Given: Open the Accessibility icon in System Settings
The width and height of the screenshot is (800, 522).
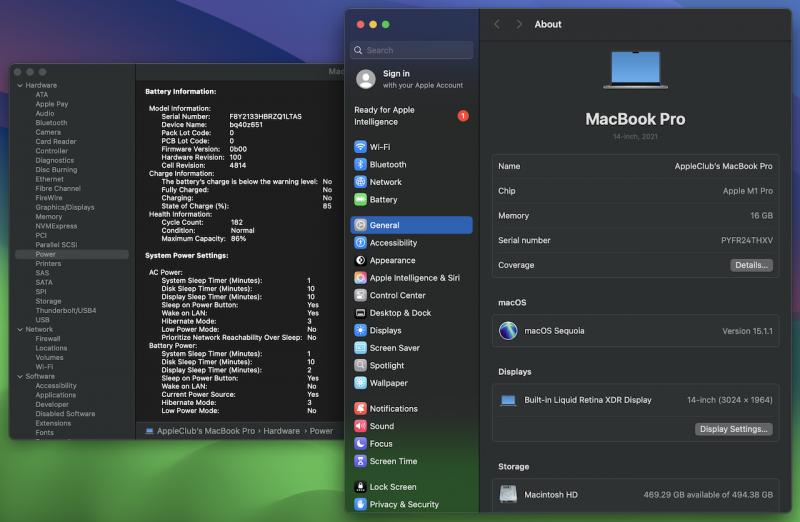Looking at the screenshot, I should (360, 243).
